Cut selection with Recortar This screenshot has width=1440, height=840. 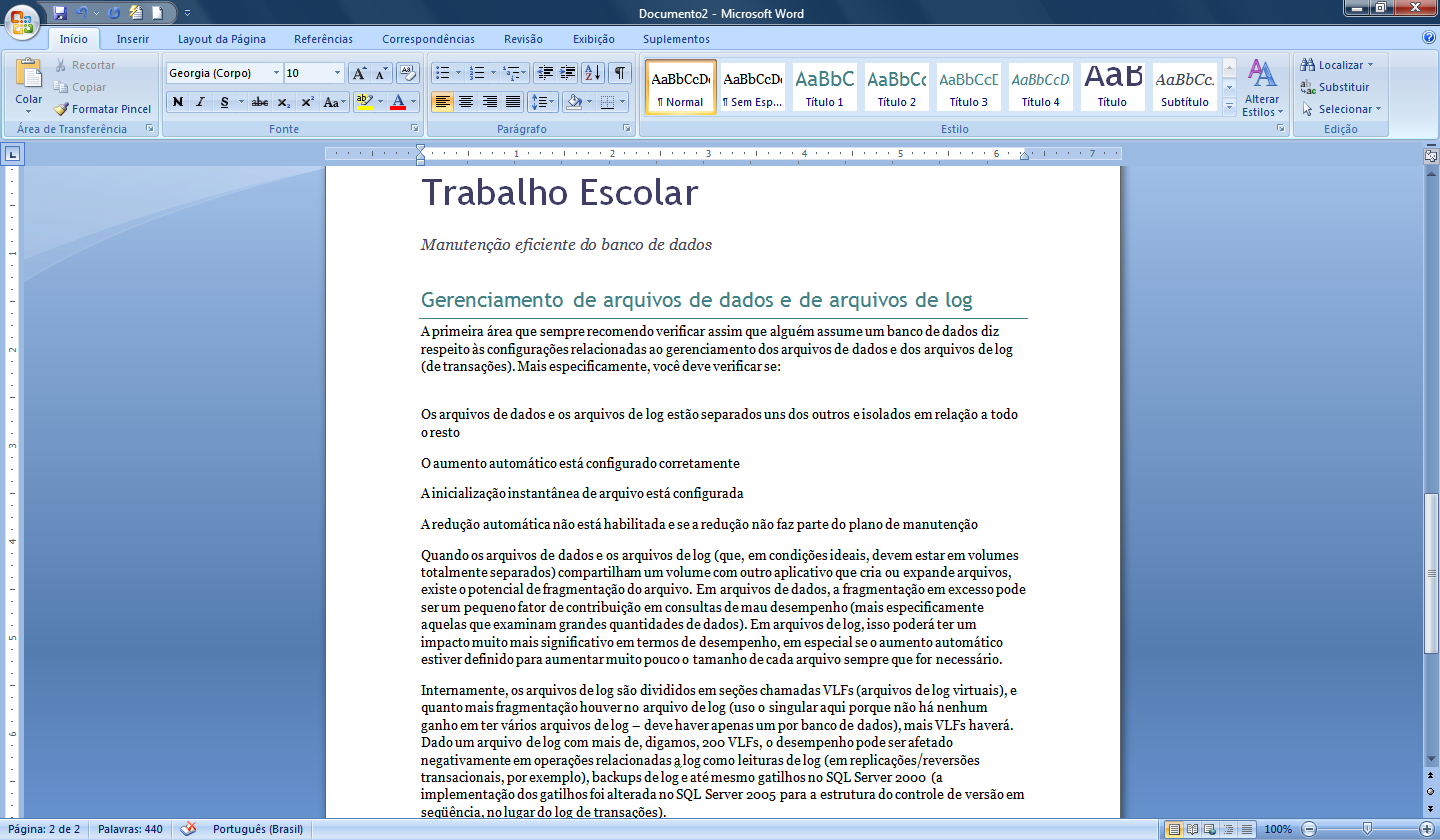85,65
